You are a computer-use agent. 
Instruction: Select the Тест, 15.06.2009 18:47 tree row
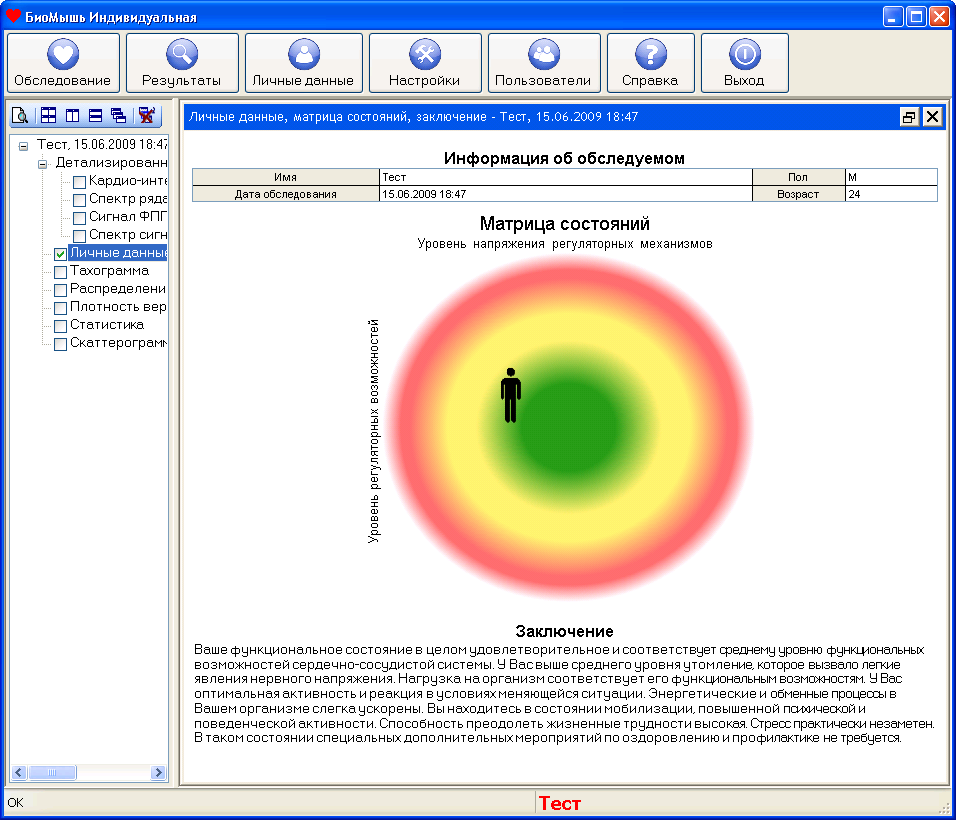pyautogui.click(x=102, y=144)
